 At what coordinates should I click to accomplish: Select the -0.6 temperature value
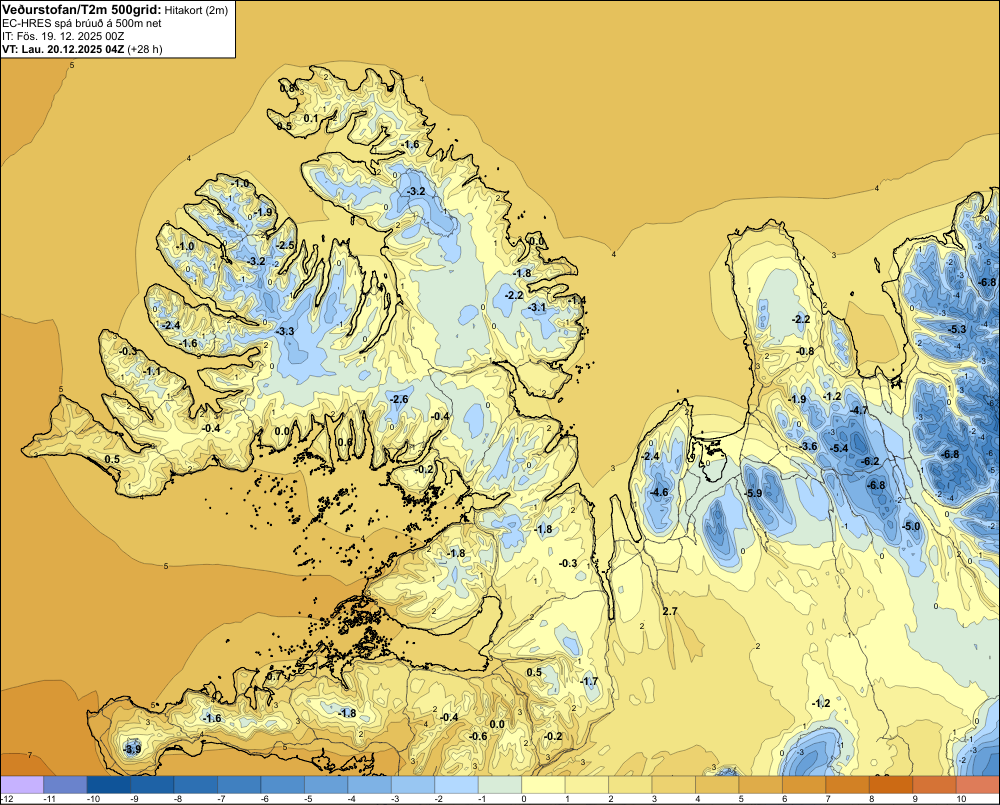pos(478,736)
